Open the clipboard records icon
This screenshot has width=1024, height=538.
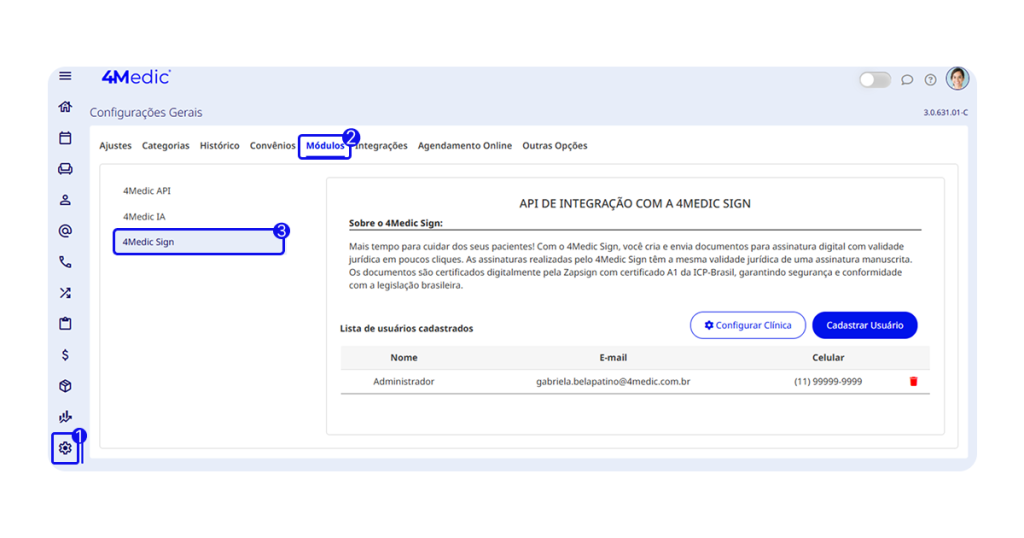click(x=65, y=324)
